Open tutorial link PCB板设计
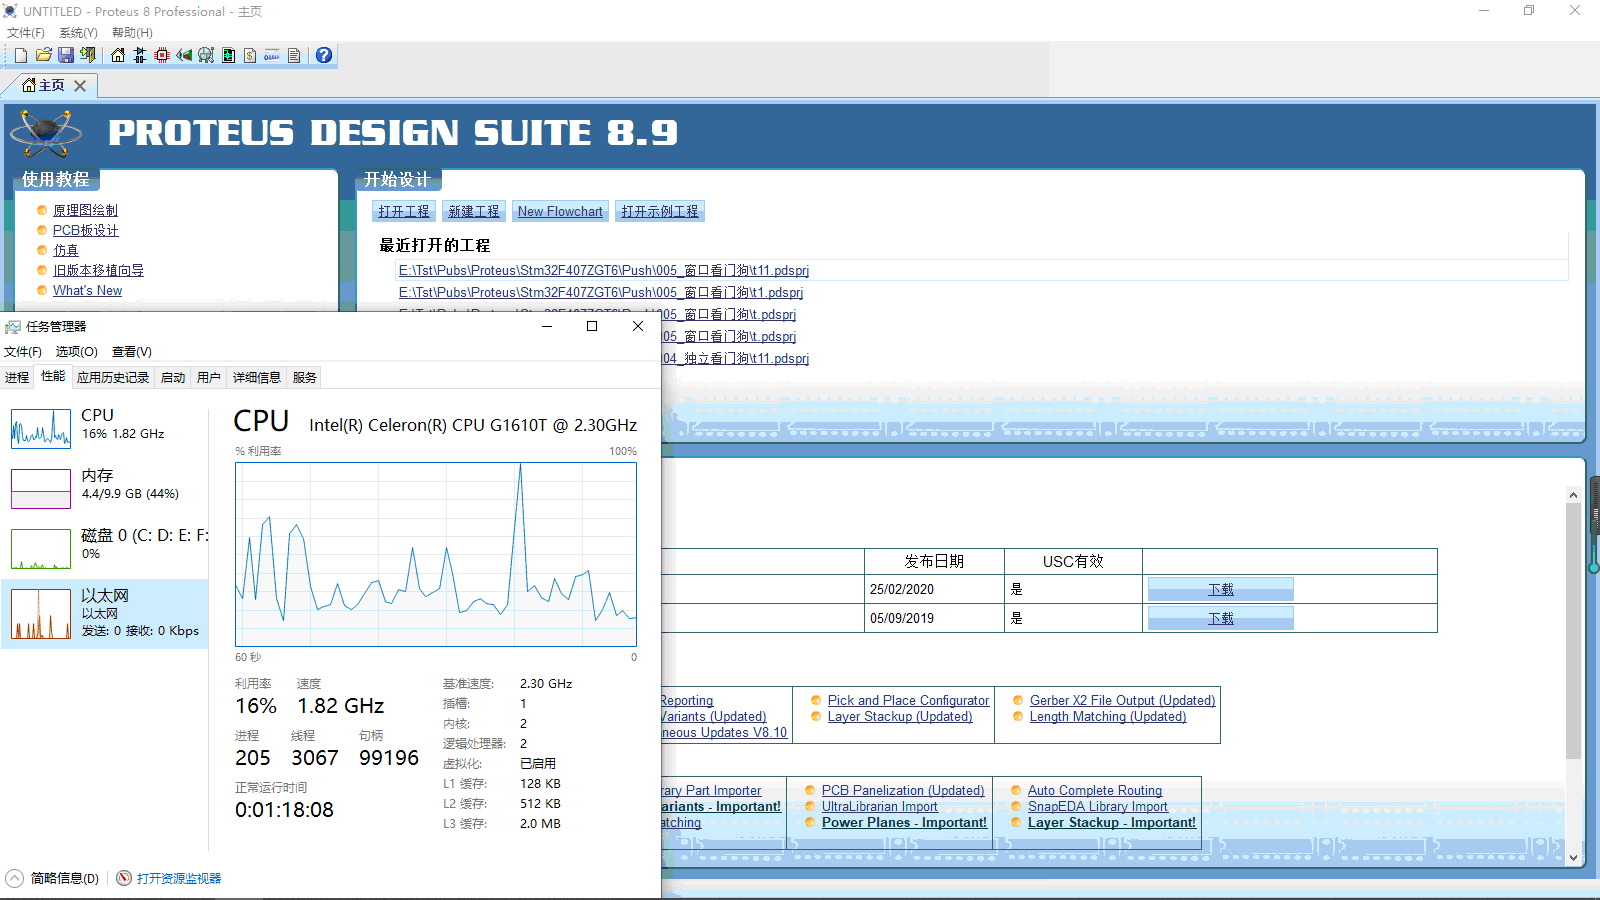 (x=86, y=231)
